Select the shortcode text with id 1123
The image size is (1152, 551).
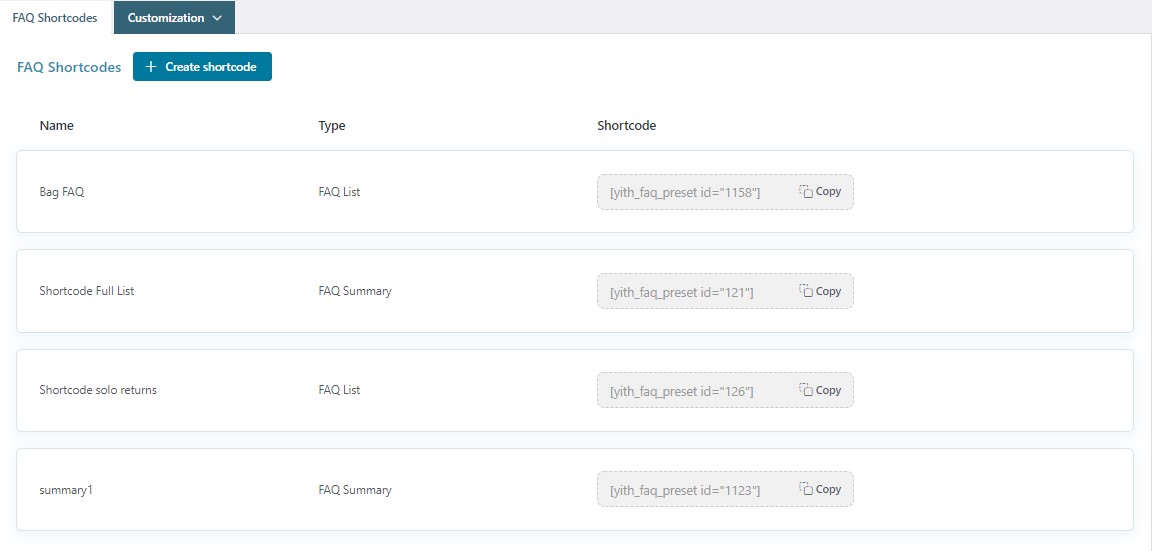coord(685,491)
